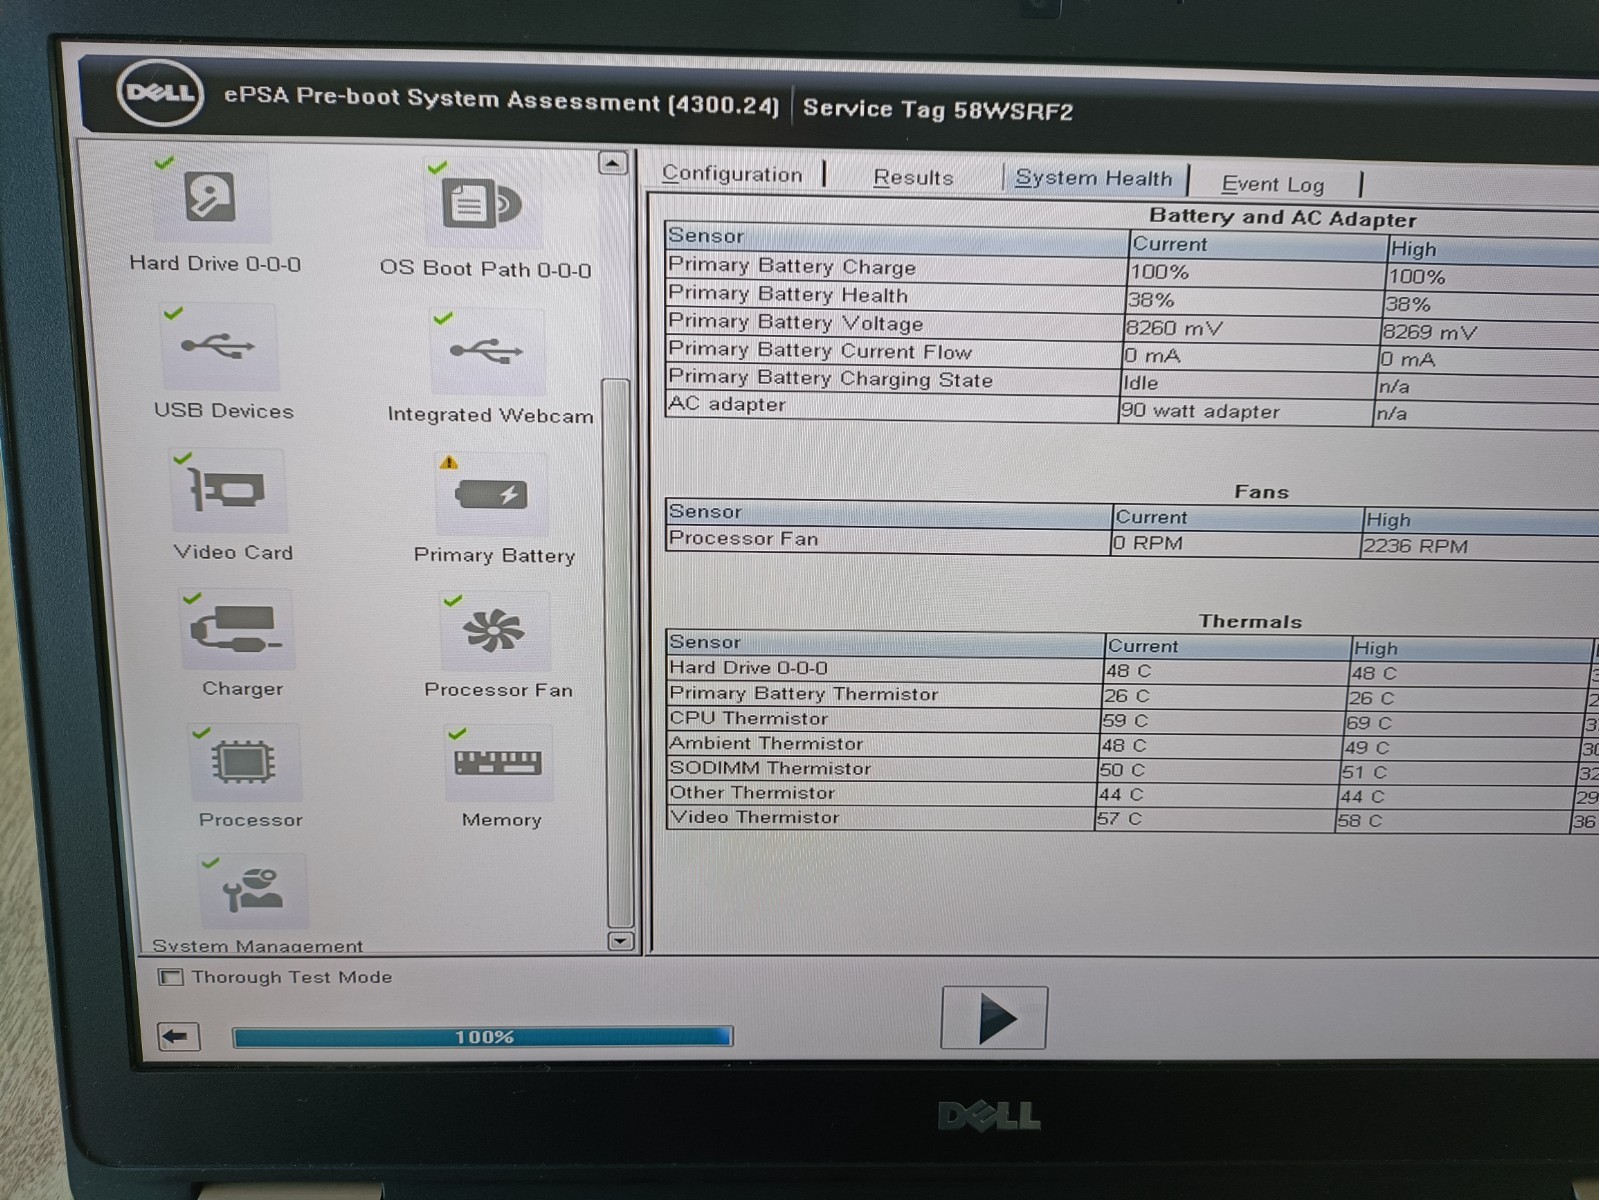Click the SODIMM Thermistor row
This screenshot has width=1599, height=1200.
pos(1131,770)
